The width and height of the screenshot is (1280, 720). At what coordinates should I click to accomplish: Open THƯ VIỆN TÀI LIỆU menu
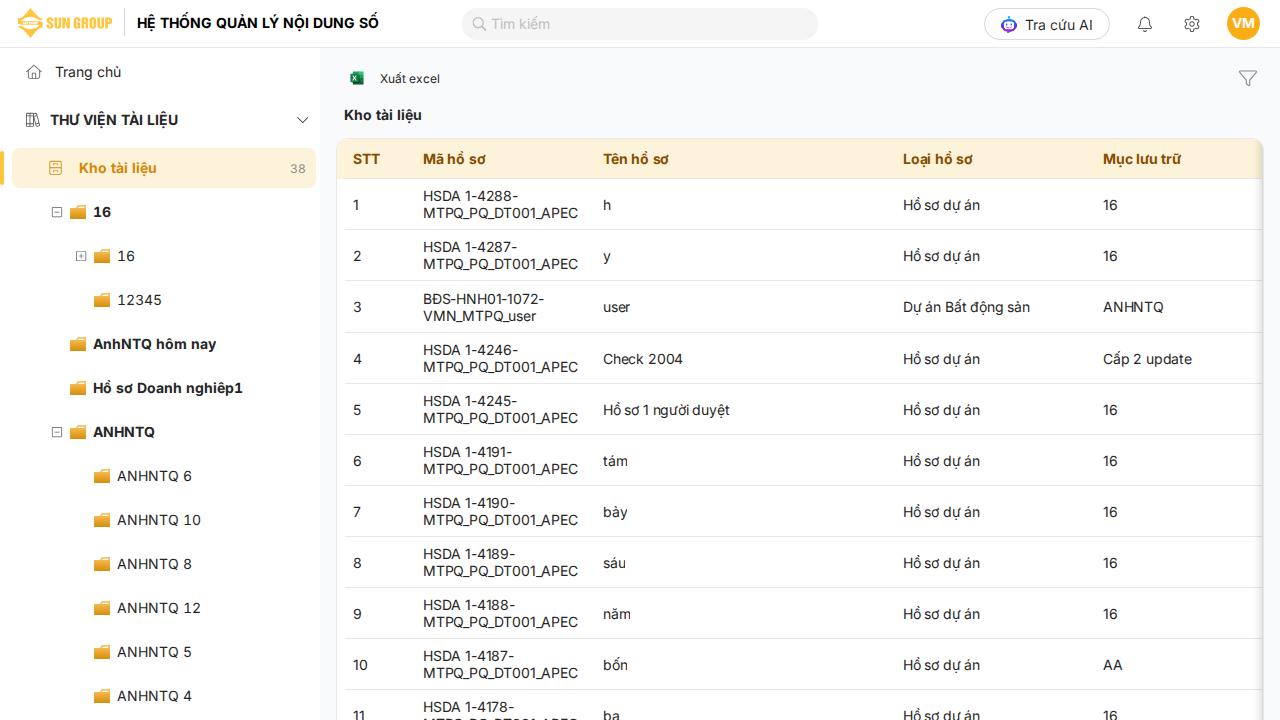coord(114,120)
